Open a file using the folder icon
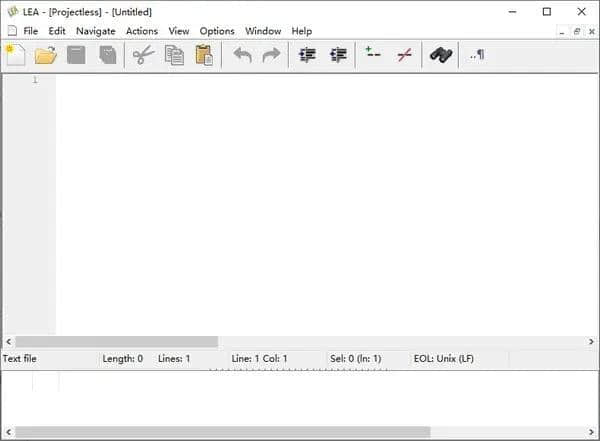Screen dimensions: 600x441 (x=46, y=55)
